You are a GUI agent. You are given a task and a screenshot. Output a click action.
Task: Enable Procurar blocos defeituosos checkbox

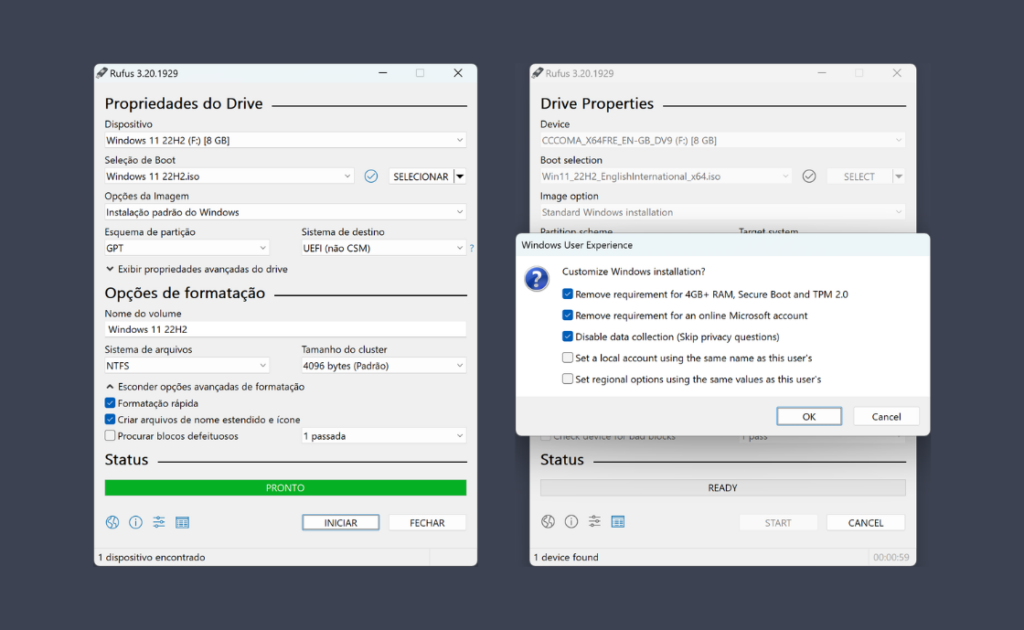[110, 435]
